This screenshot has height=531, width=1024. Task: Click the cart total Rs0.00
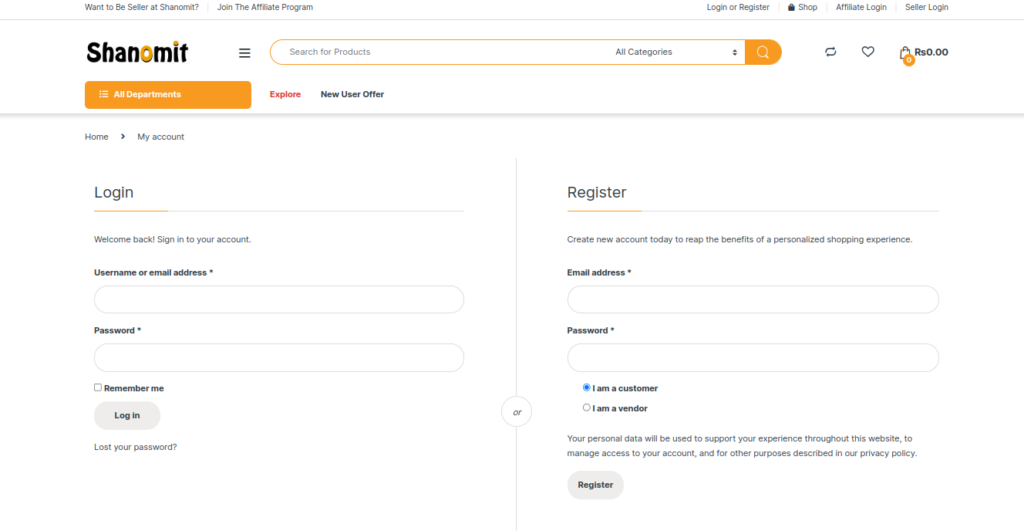coord(931,52)
